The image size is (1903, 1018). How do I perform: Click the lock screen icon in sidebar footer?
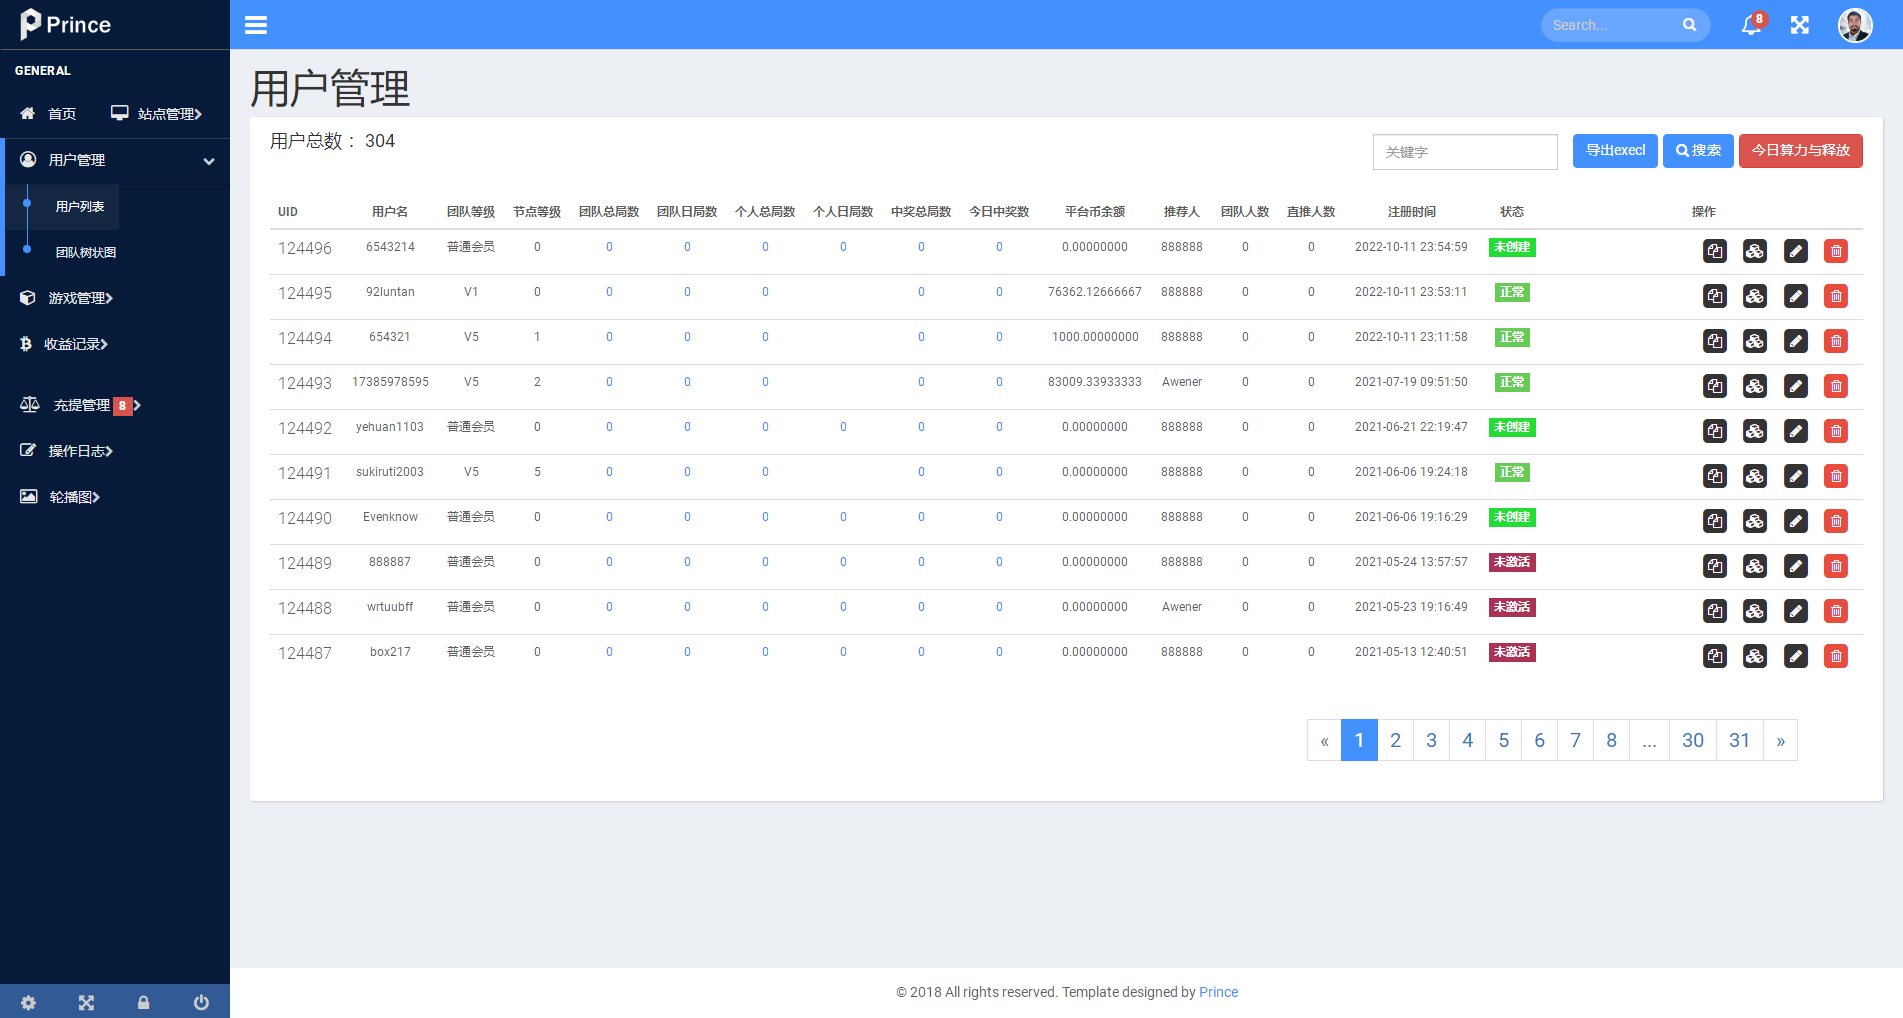click(143, 1002)
